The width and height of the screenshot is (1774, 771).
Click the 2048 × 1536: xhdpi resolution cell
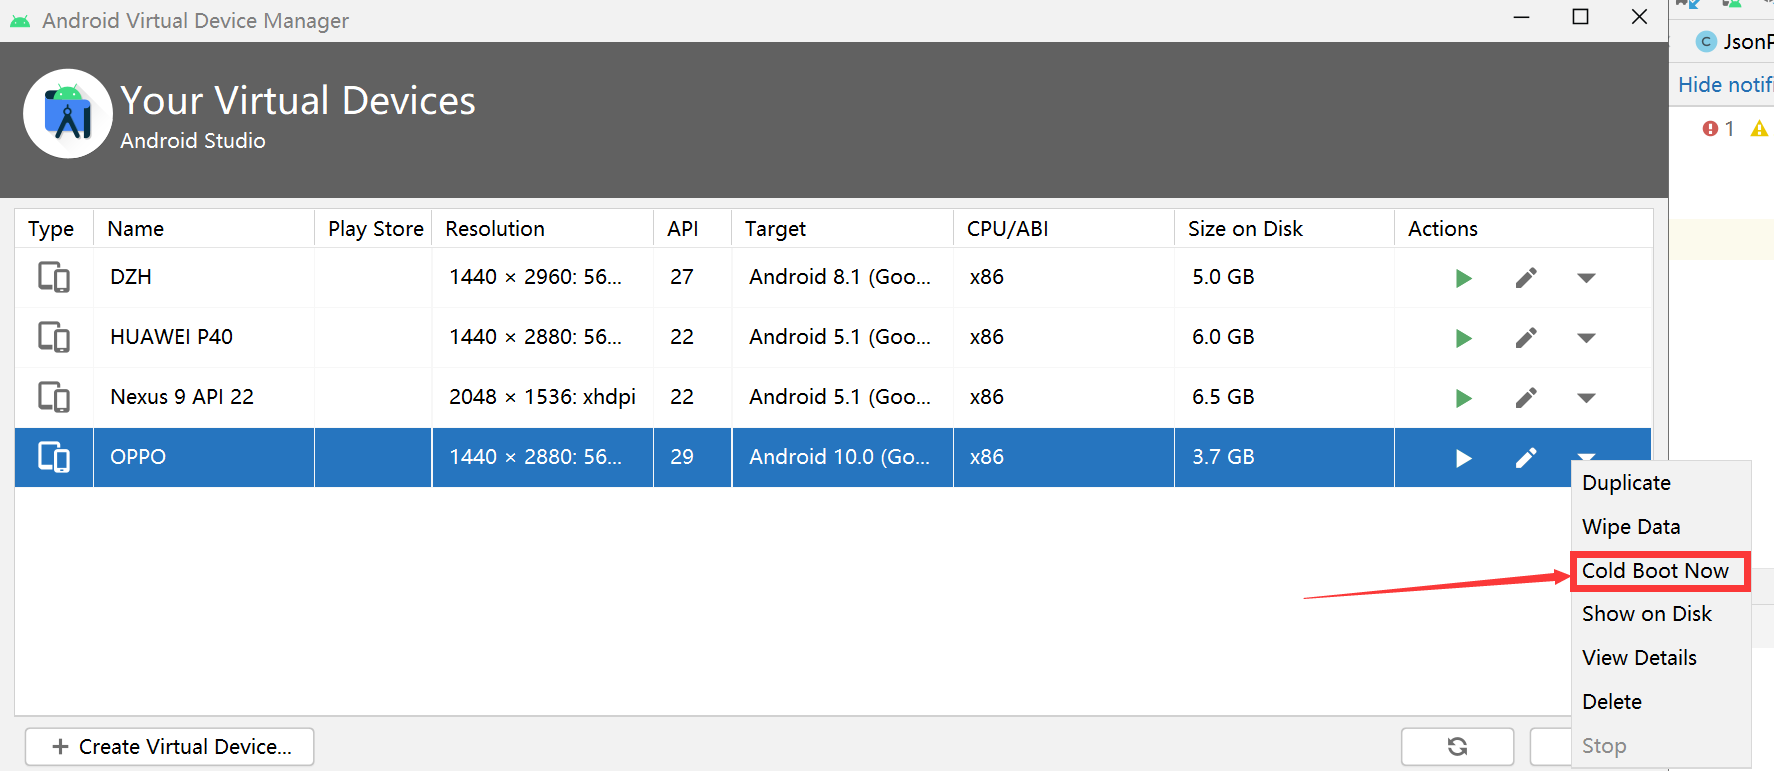coord(543,397)
